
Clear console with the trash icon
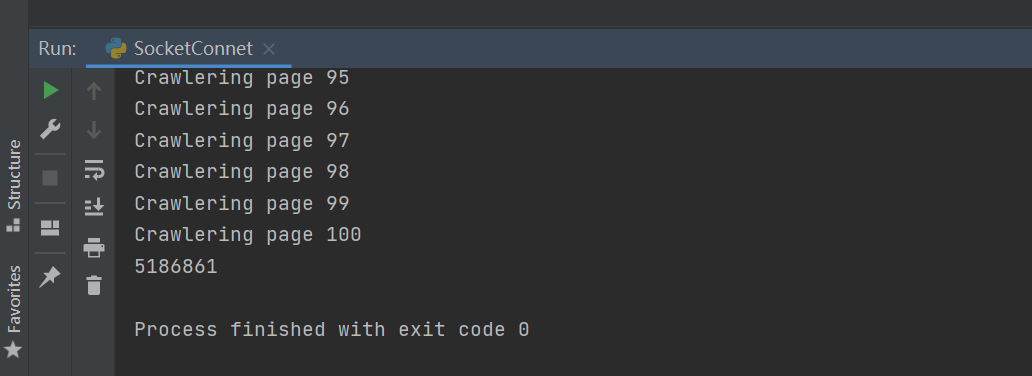point(94,285)
